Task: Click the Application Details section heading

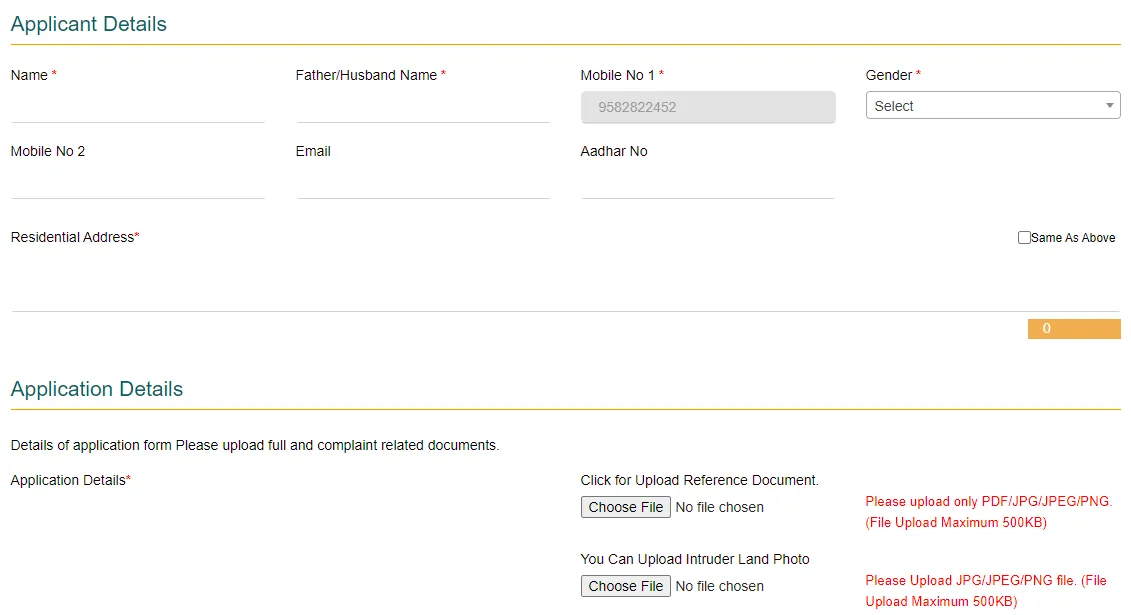Action: coord(96,389)
